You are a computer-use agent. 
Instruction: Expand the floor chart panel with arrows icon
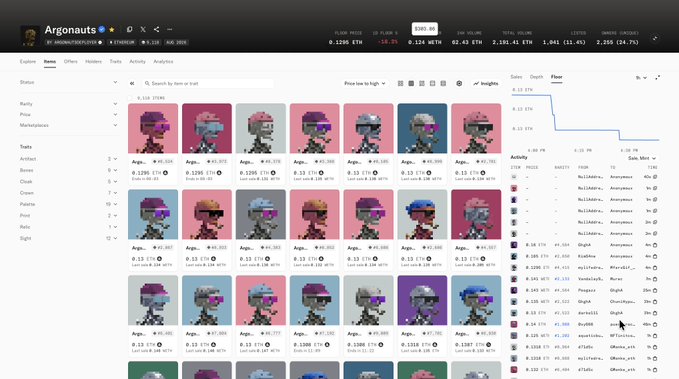pos(657,78)
